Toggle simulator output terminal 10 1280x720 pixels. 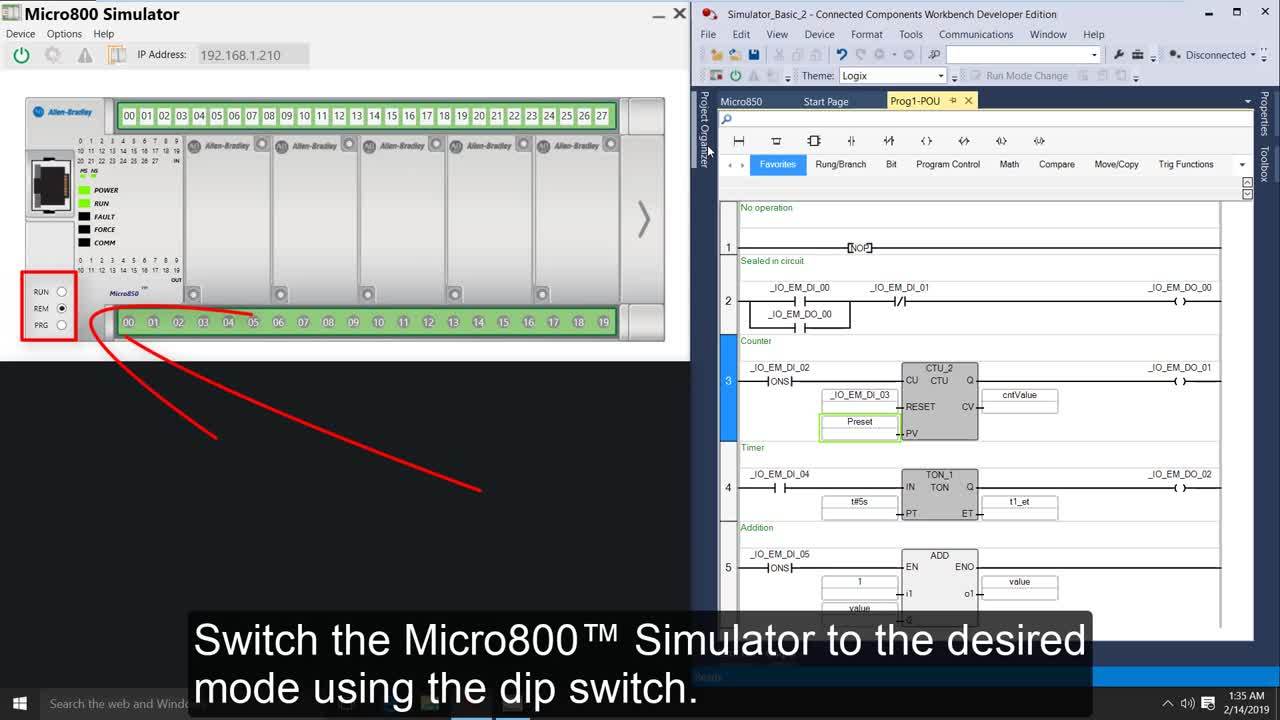point(378,322)
